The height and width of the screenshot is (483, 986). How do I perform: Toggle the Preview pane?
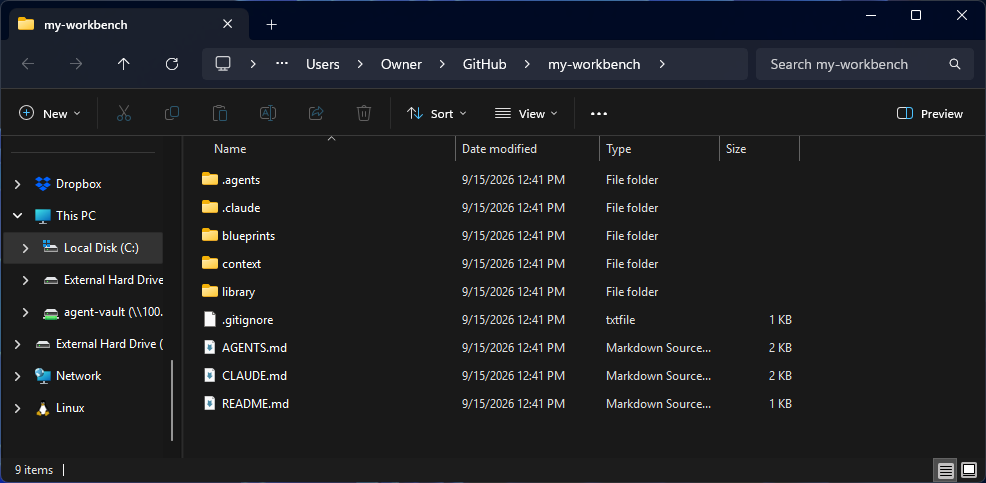click(x=929, y=114)
